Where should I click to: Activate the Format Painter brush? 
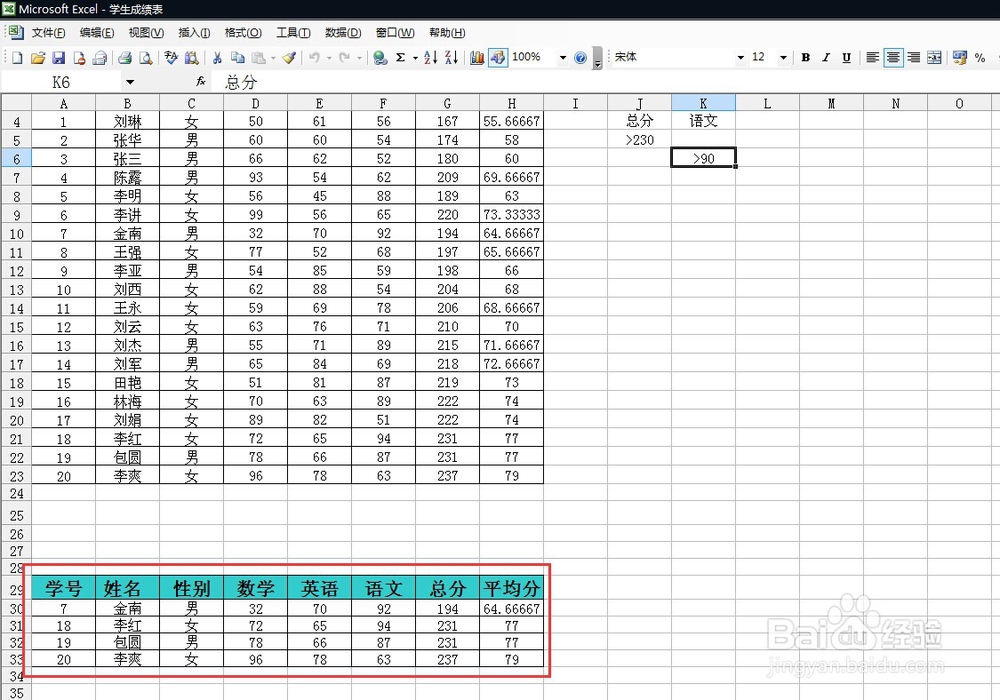289,58
